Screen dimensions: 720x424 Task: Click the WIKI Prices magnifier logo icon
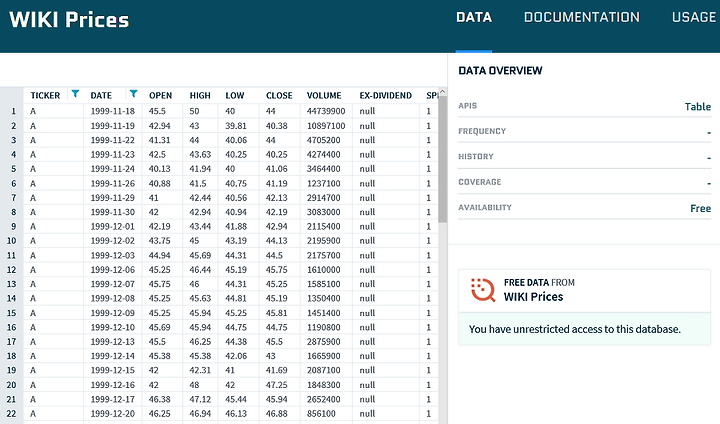(483, 290)
